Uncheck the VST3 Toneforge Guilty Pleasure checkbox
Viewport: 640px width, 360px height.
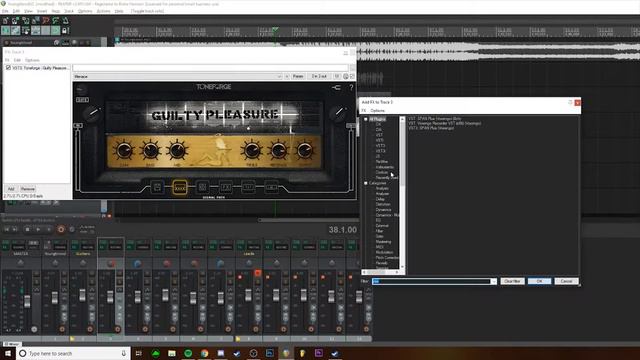point(8,68)
